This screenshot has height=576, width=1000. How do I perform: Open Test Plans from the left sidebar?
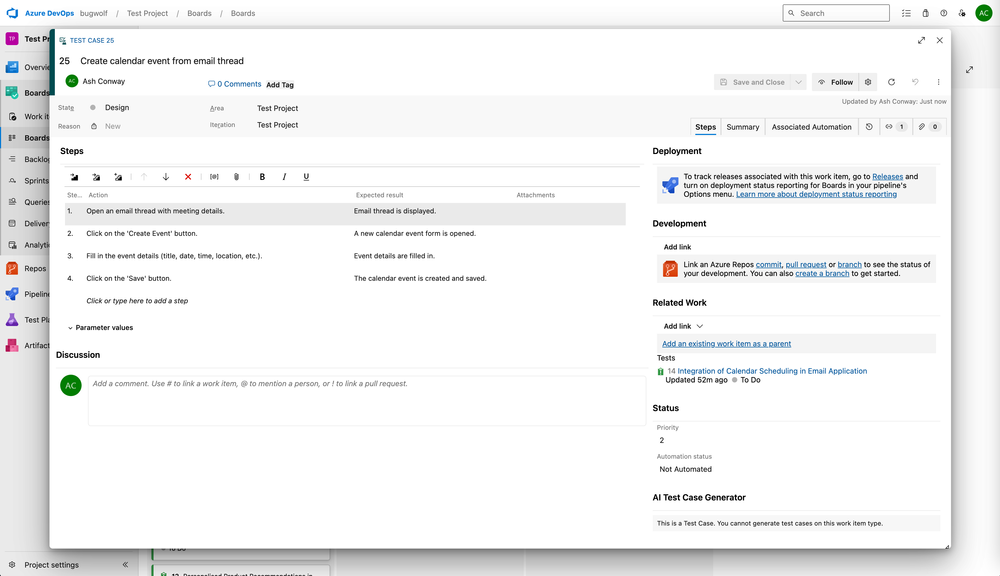12,319
